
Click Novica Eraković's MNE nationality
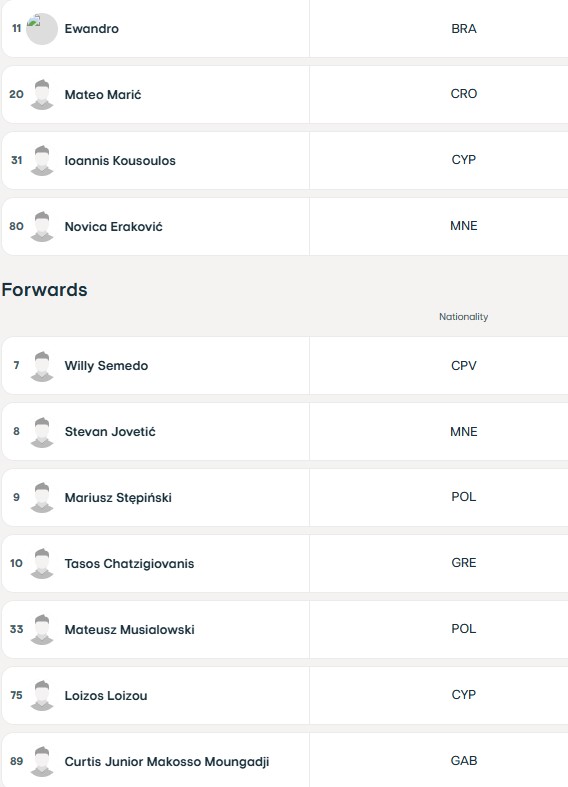click(x=464, y=226)
